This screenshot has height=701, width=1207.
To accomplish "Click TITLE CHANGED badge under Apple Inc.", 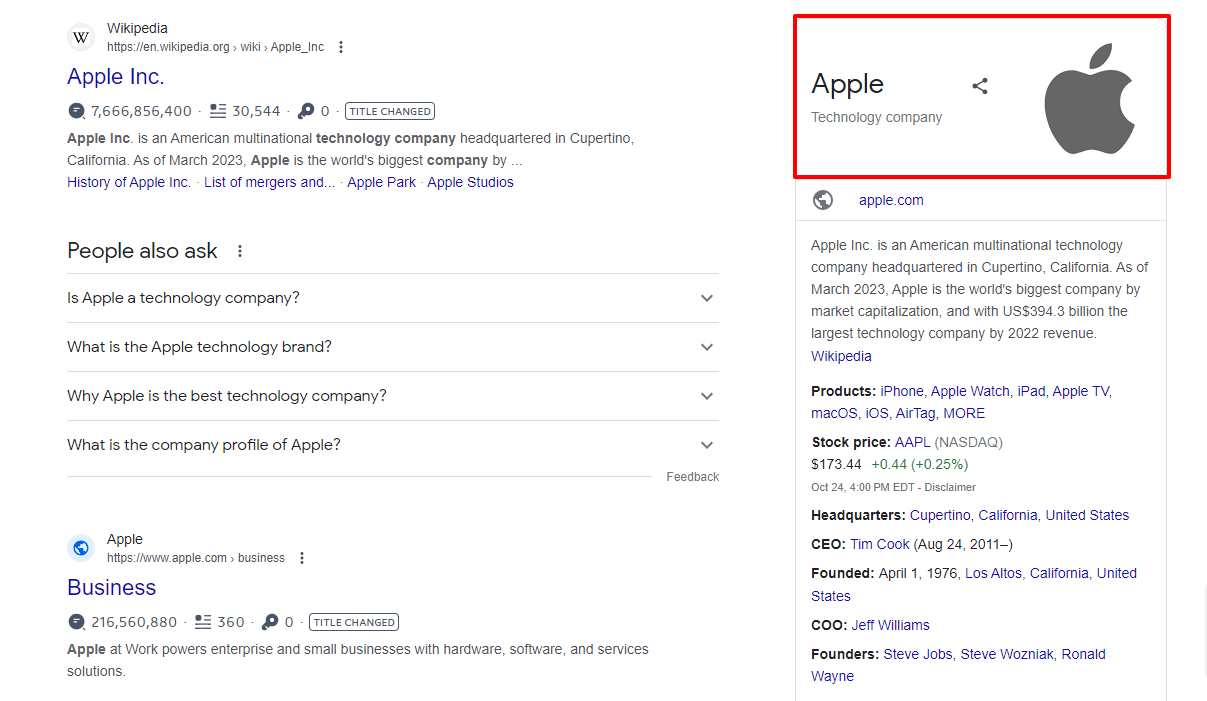I will (390, 111).
